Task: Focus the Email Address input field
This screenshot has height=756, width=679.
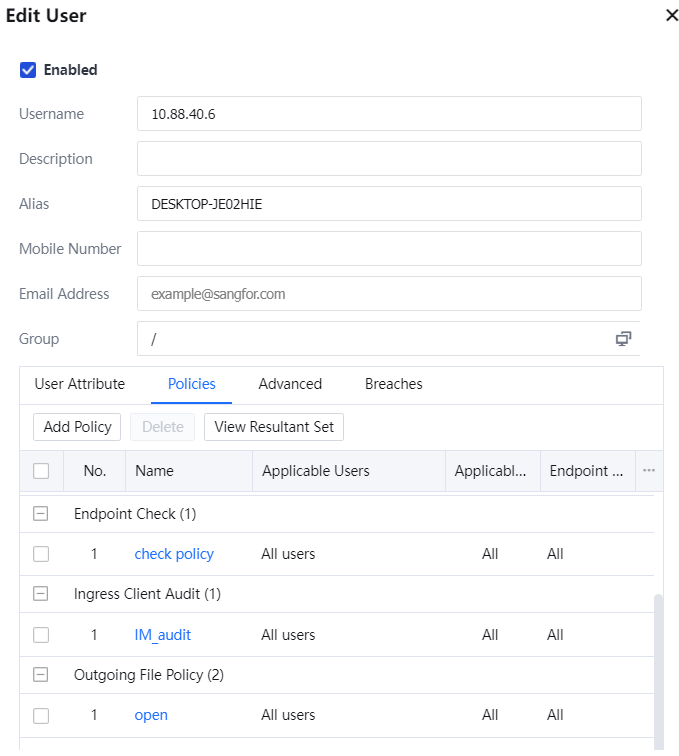Action: click(388, 294)
